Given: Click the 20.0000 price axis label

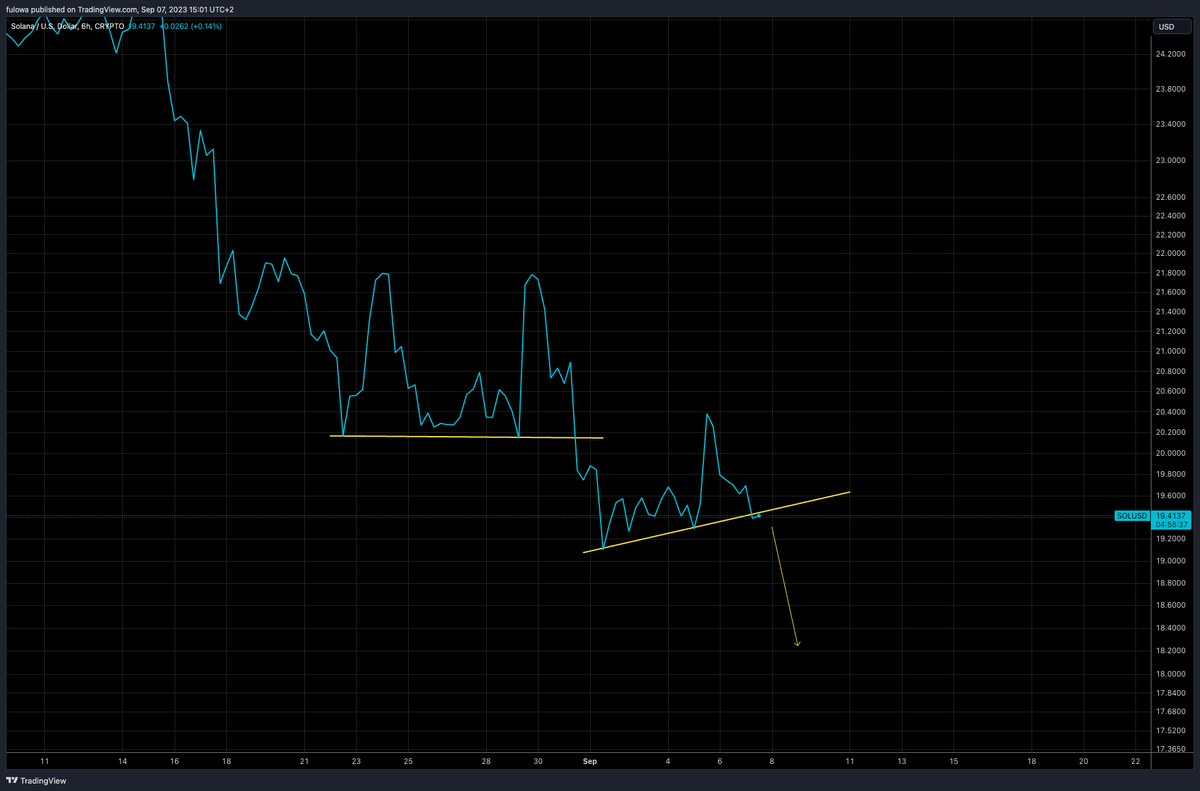Looking at the screenshot, I should click(1171, 454).
